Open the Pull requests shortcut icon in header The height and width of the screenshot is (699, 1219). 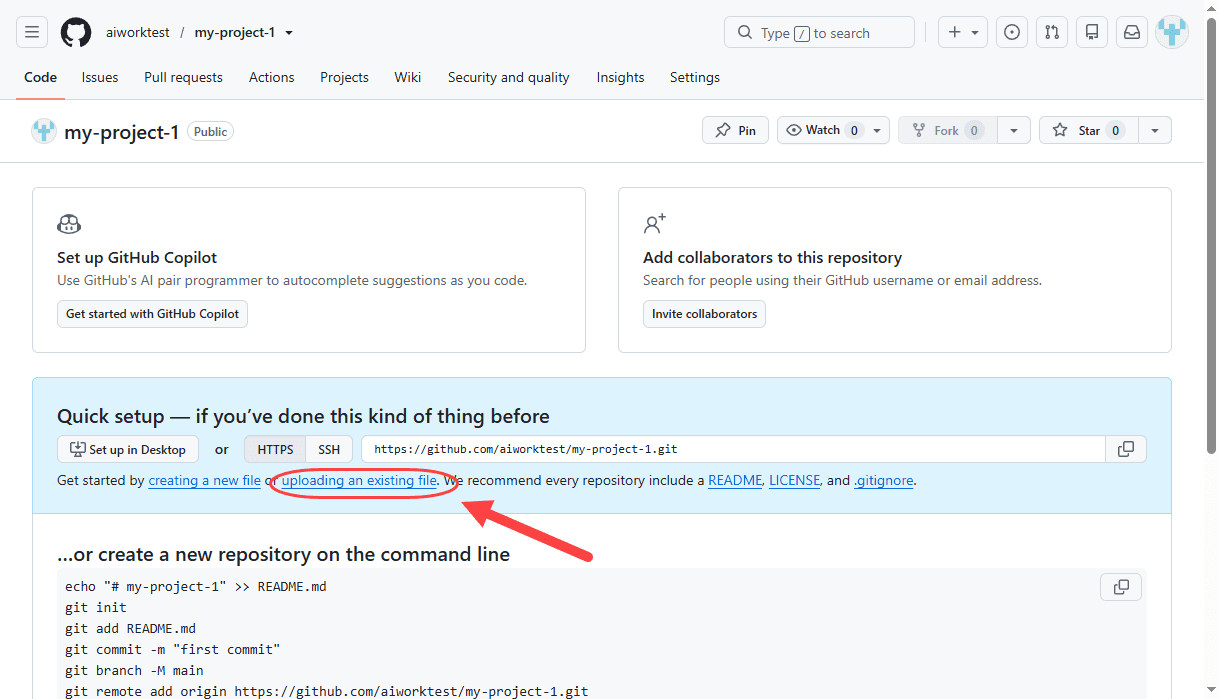pyautogui.click(x=1052, y=32)
